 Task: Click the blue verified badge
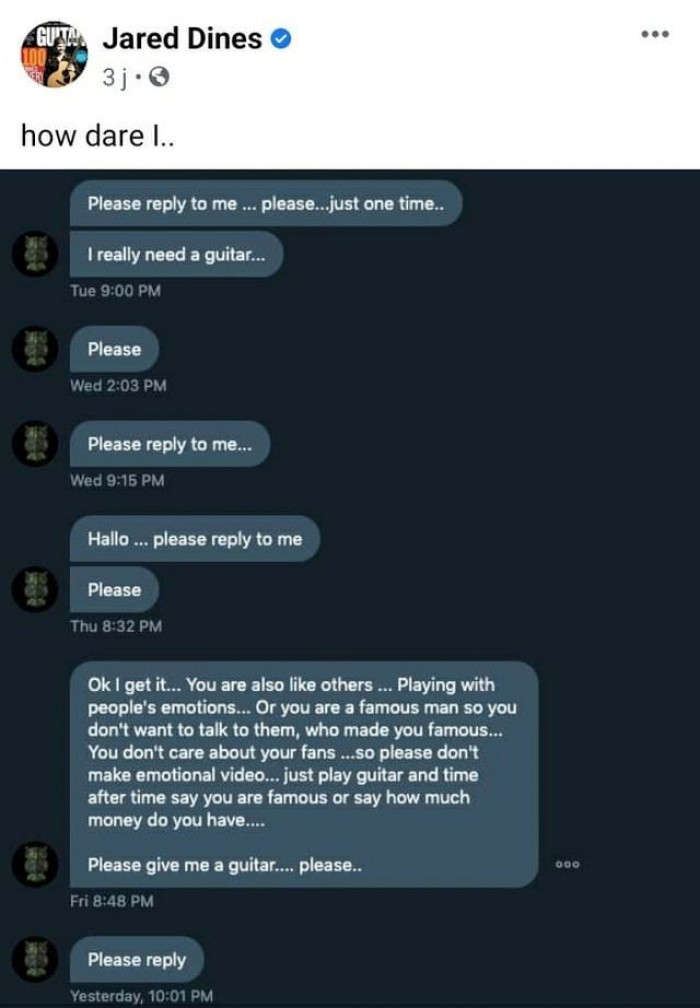(280, 39)
